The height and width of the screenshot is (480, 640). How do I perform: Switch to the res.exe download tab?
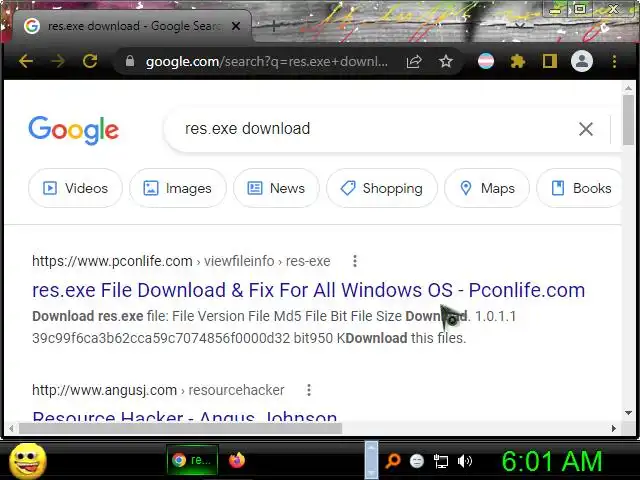click(131, 26)
